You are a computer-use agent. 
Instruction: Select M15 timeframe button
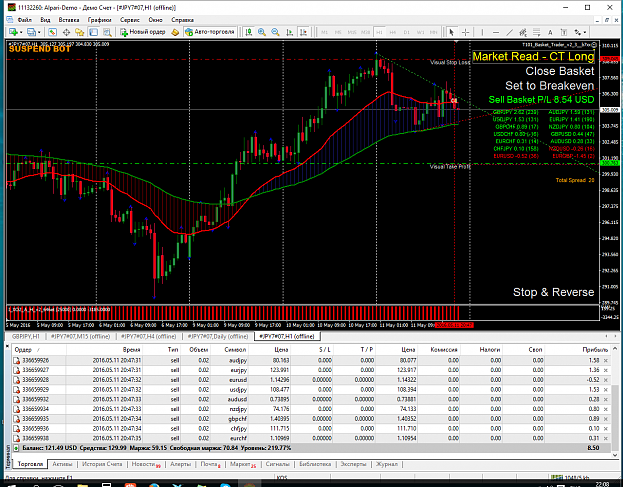pos(352,32)
